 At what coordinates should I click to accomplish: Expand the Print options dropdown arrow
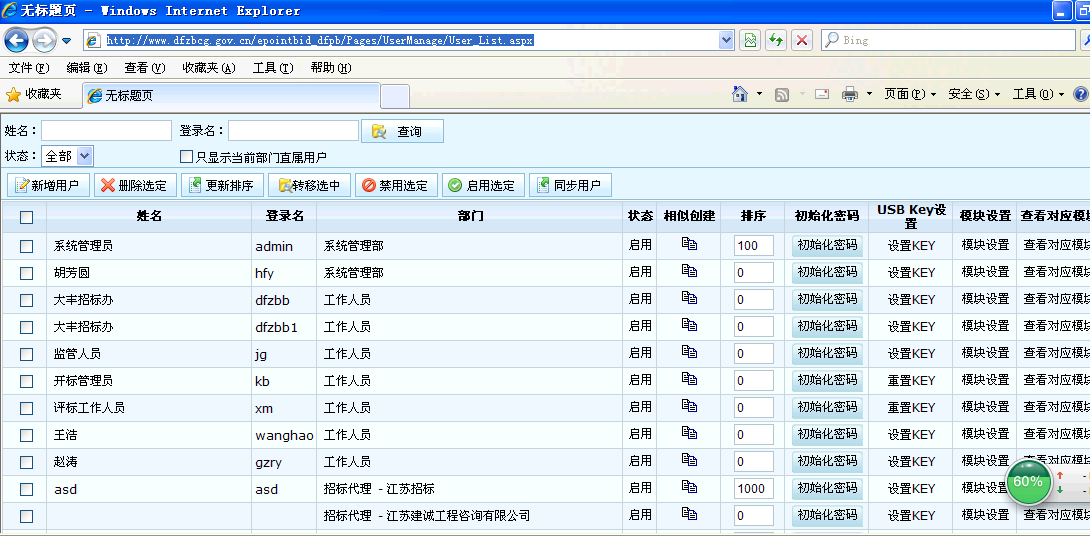click(x=869, y=94)
